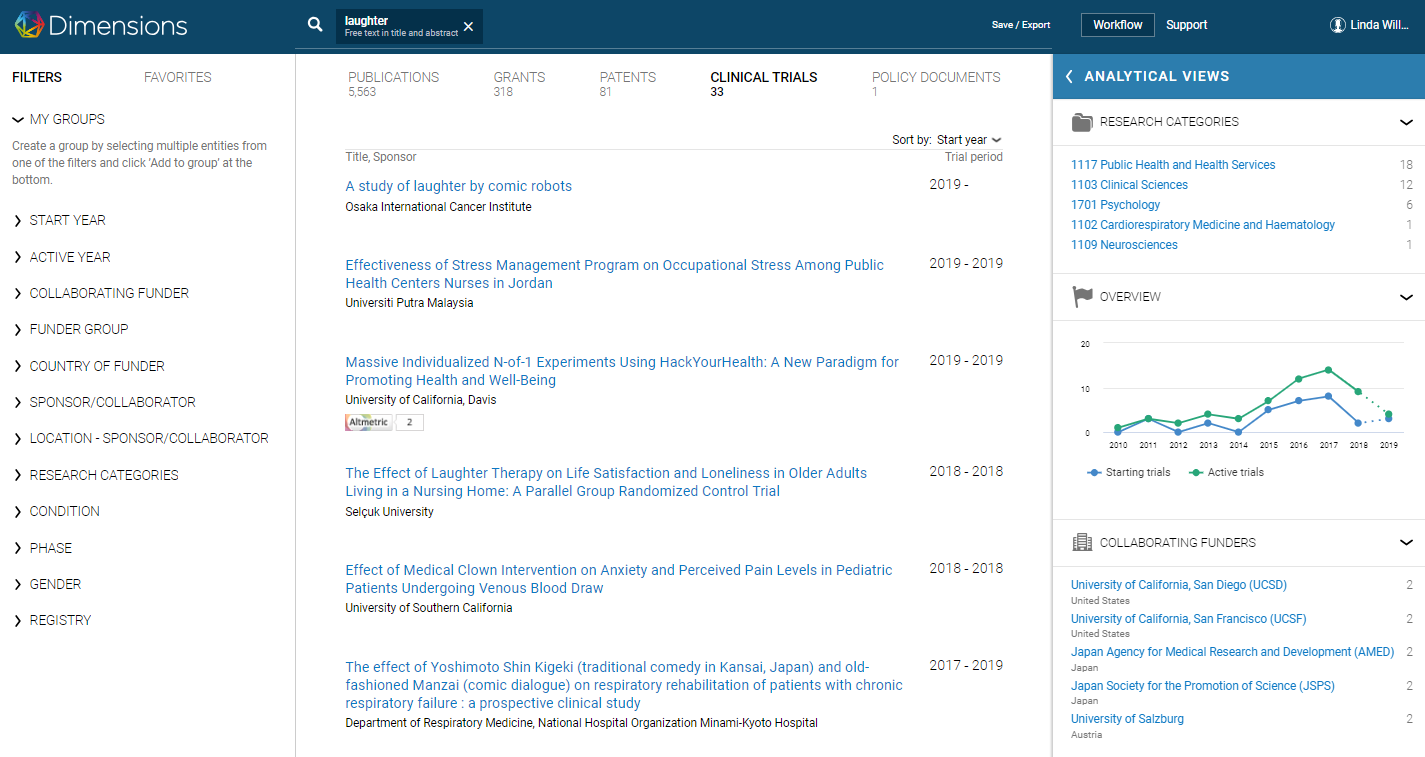Click the Dimensions logo icon
Screen dimensions: 1425x757
tap(28, 25)
